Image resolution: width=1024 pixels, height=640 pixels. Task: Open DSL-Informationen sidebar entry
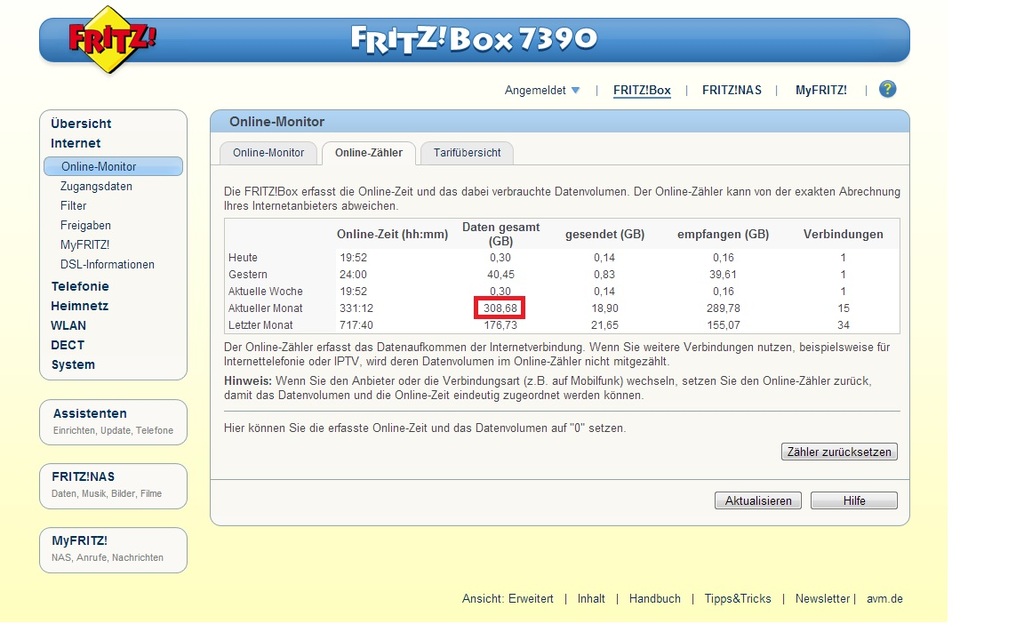[x=107, y=264]
